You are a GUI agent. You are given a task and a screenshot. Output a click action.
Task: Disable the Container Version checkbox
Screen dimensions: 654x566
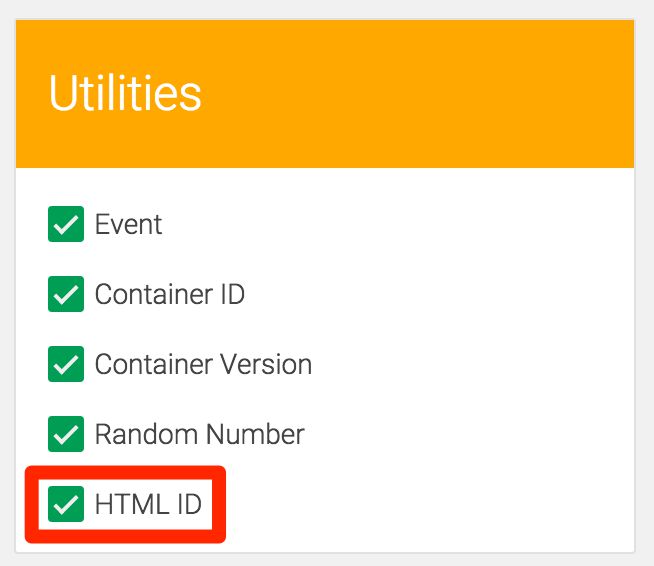tap(66, 364)
